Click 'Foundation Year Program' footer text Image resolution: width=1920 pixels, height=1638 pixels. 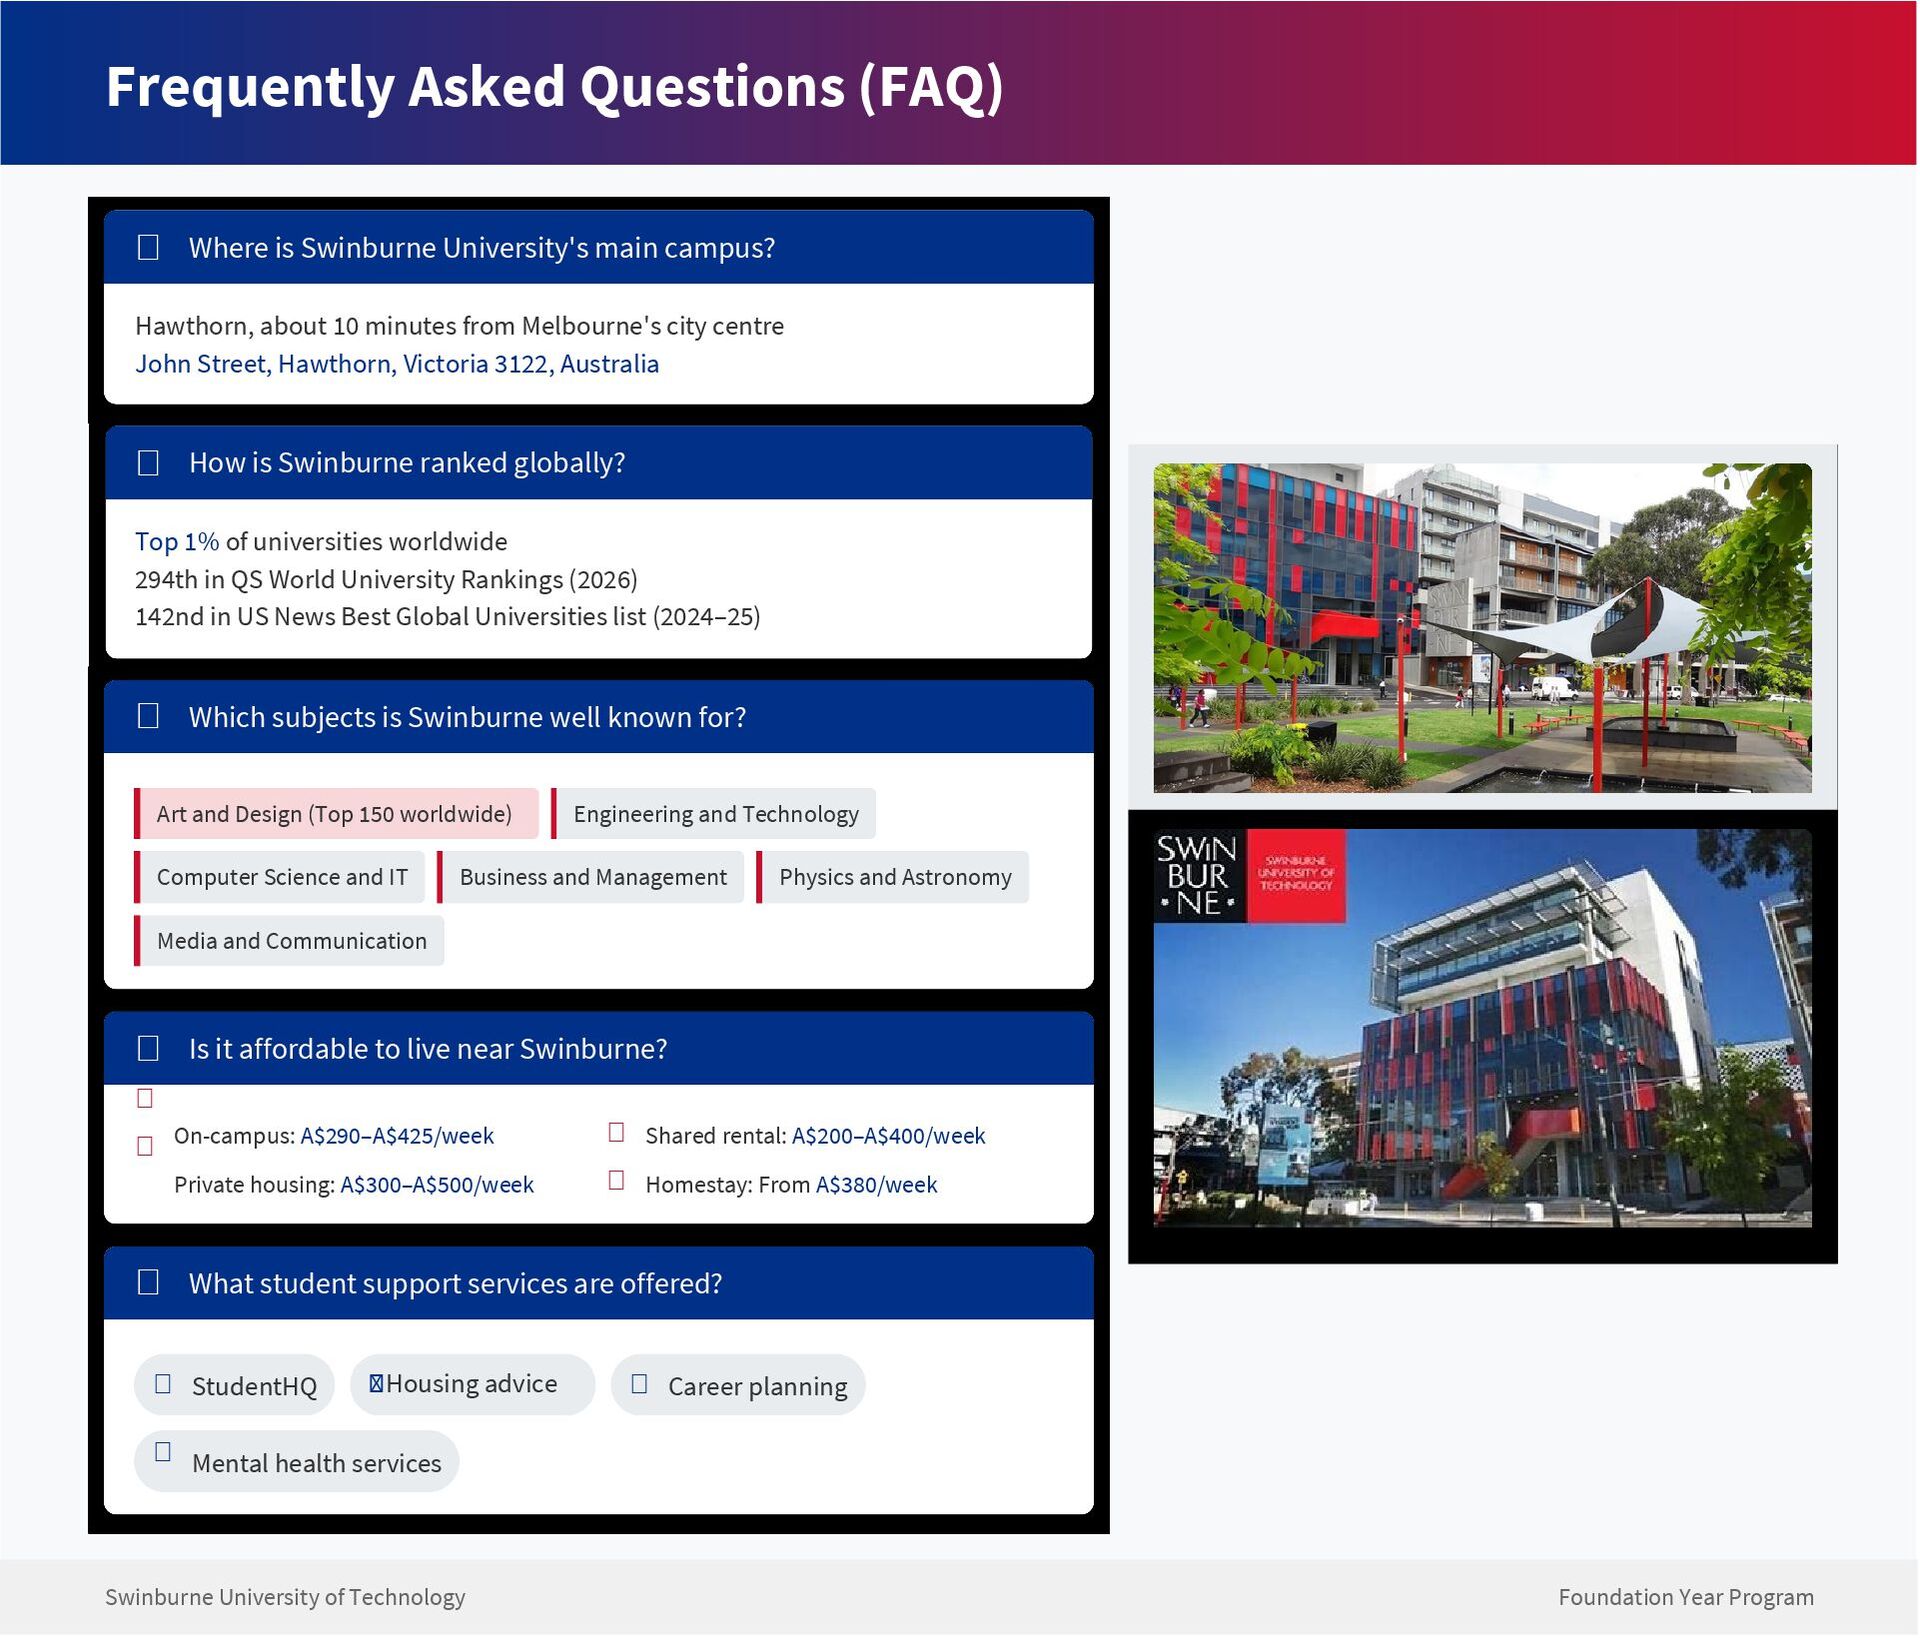click(1686, 1597)
